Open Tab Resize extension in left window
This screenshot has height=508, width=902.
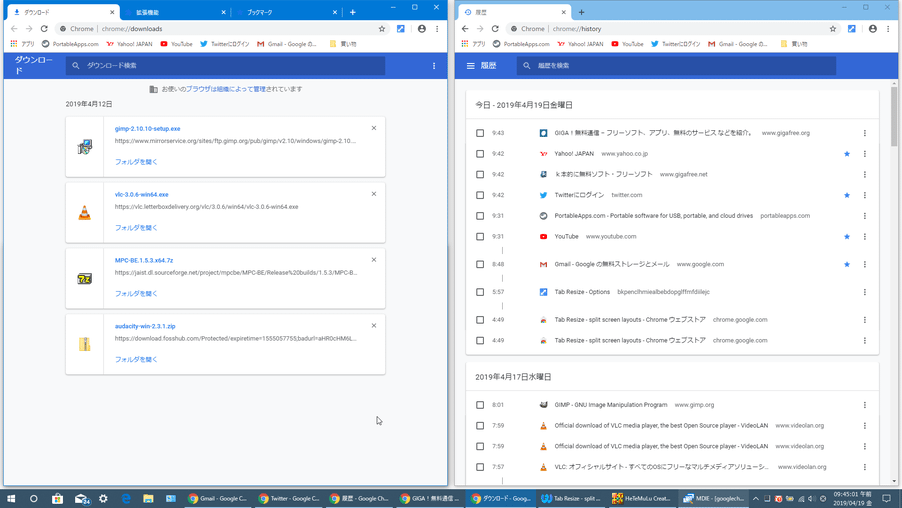click(401, 29)
